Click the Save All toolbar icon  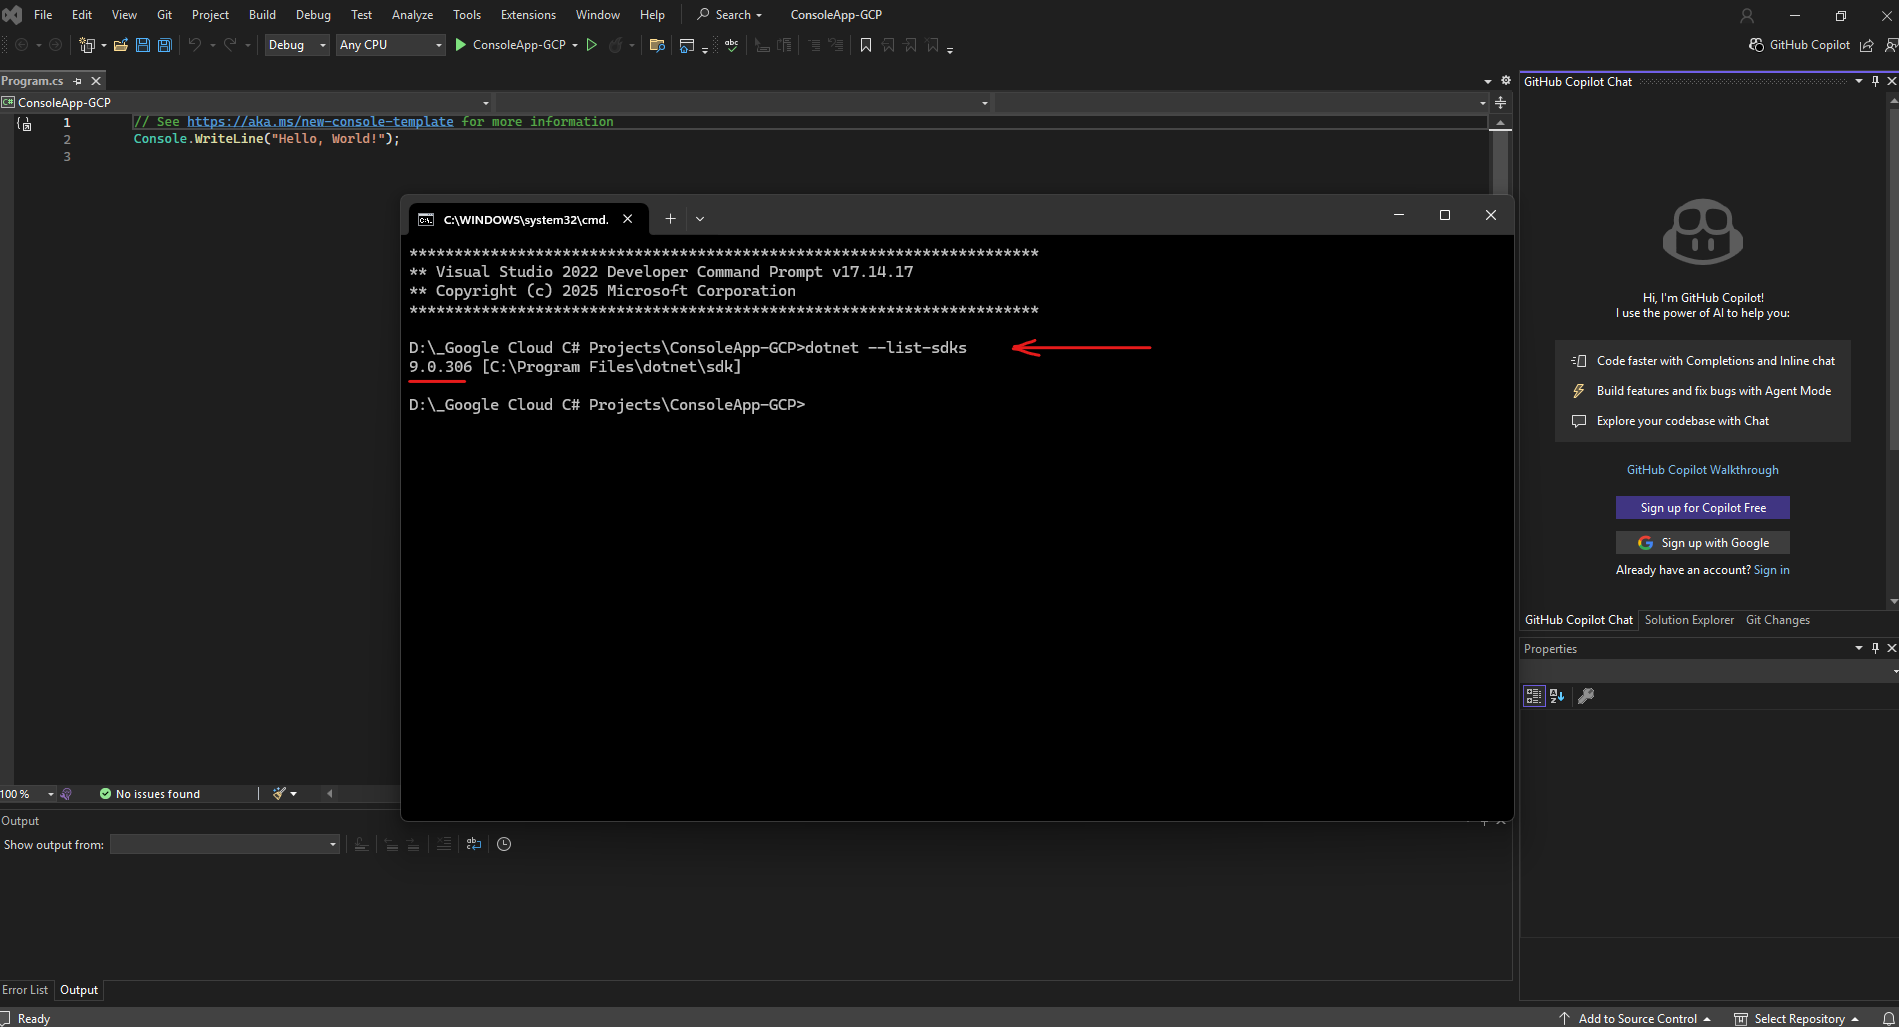point(165,45)
